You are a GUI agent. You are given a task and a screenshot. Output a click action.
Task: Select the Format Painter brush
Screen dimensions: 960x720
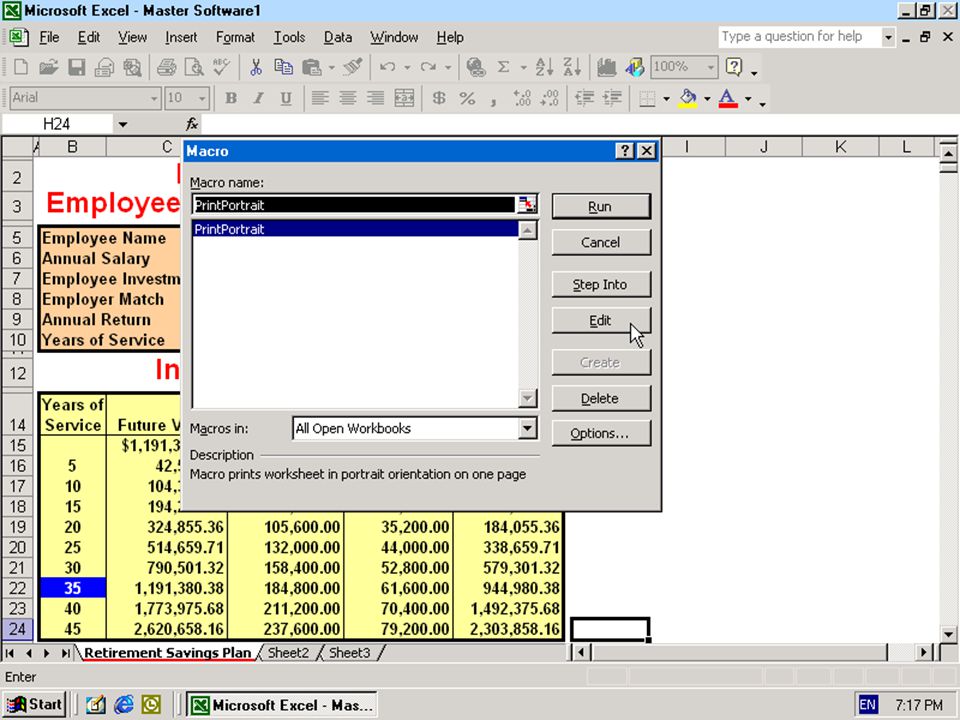pyautogui.click(x=353, y=67)
